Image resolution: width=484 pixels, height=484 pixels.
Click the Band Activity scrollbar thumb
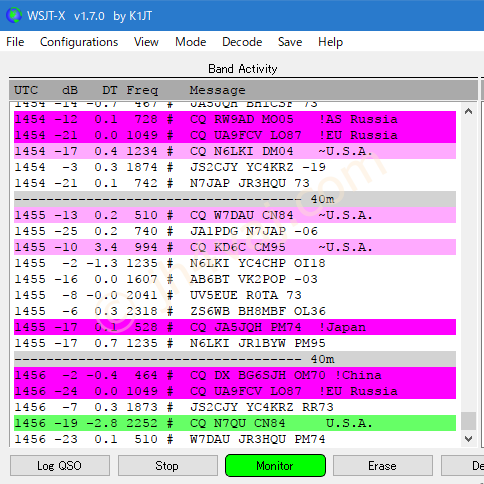468,421
